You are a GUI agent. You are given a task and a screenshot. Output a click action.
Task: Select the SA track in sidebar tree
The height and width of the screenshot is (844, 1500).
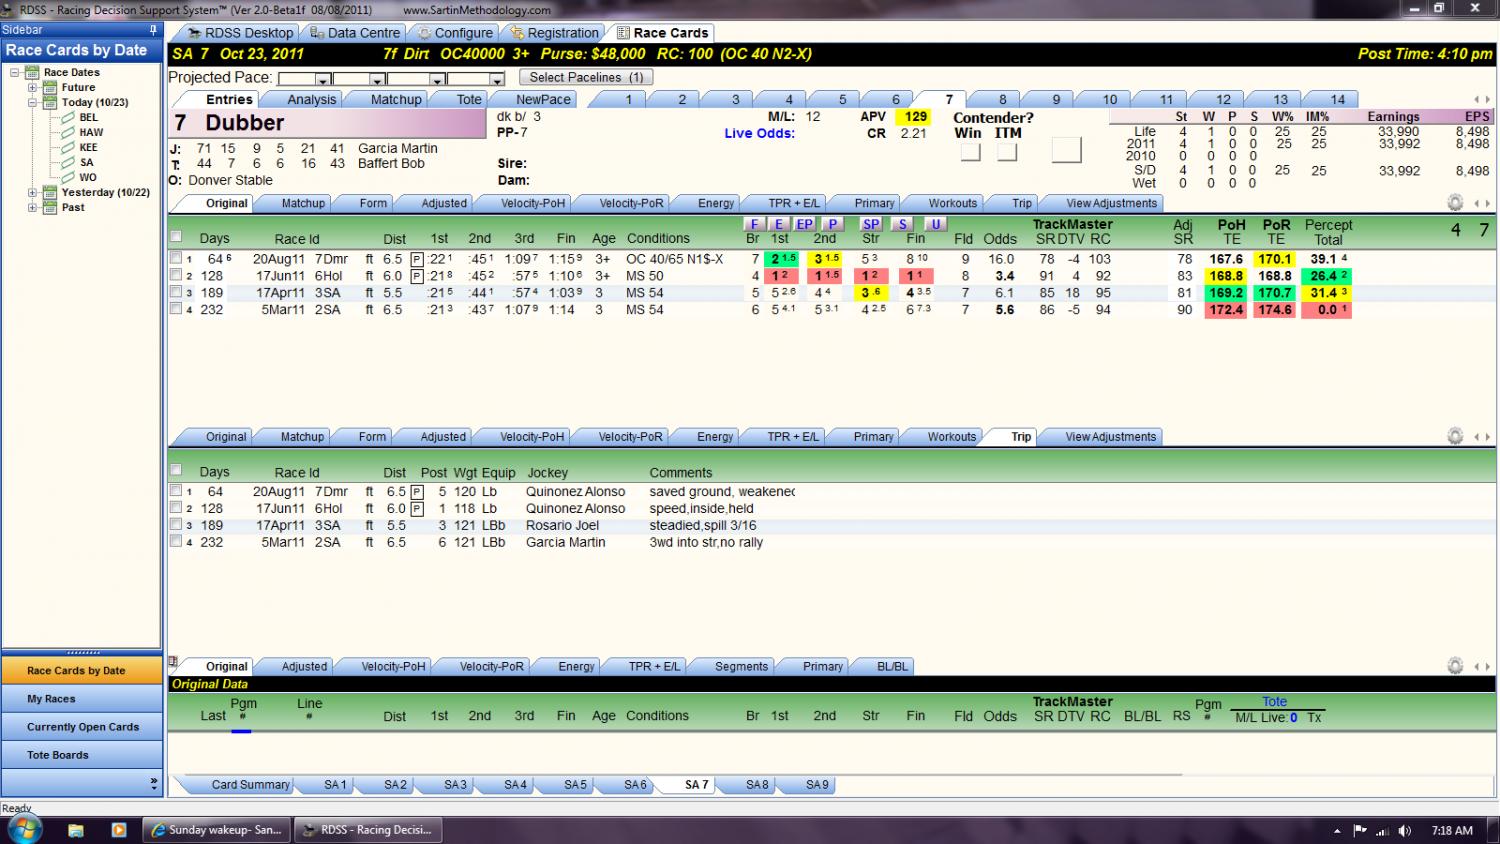click(x=87, y=162)
